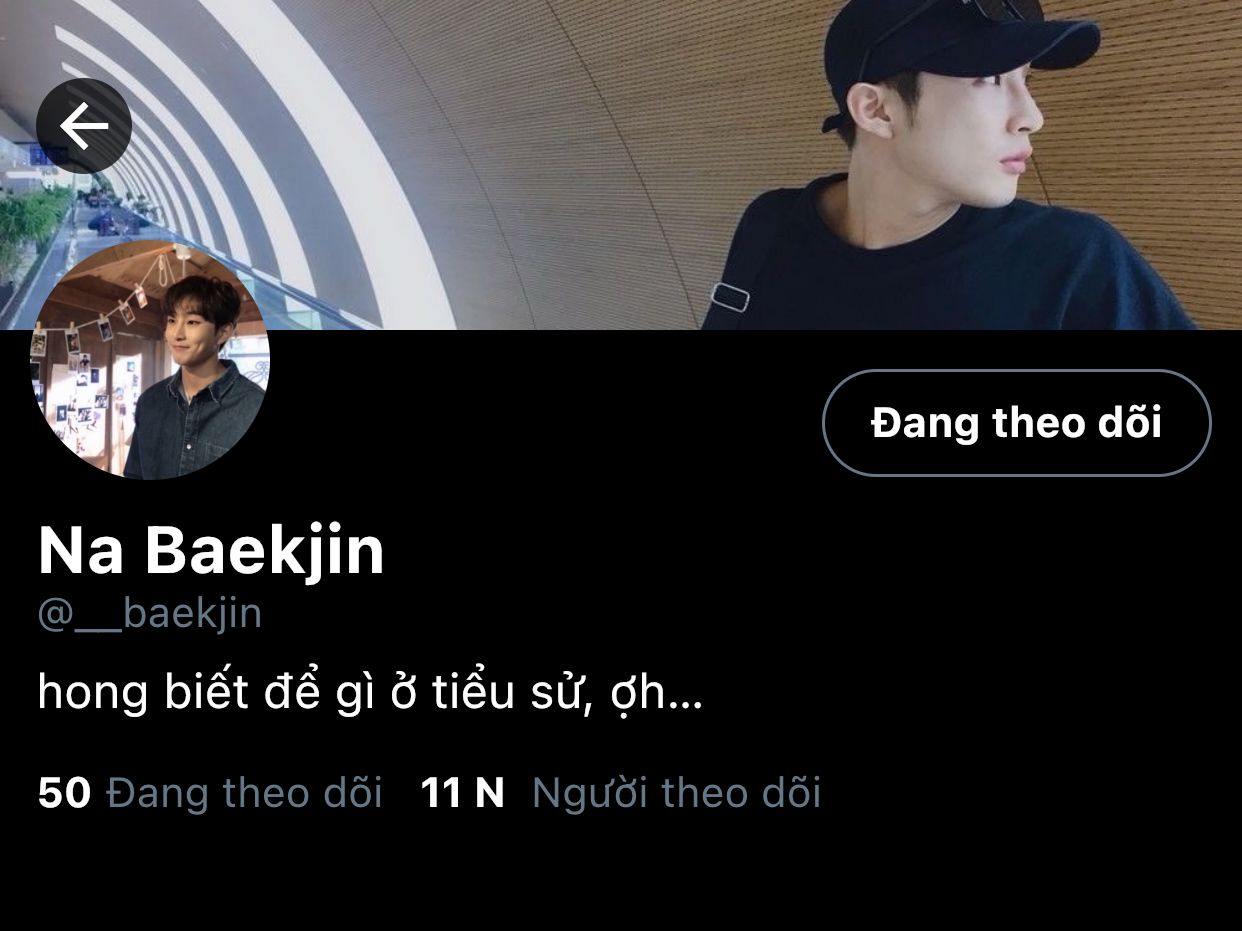
Task: Open the 11 N followers count
Action: (x=462, y=793)
